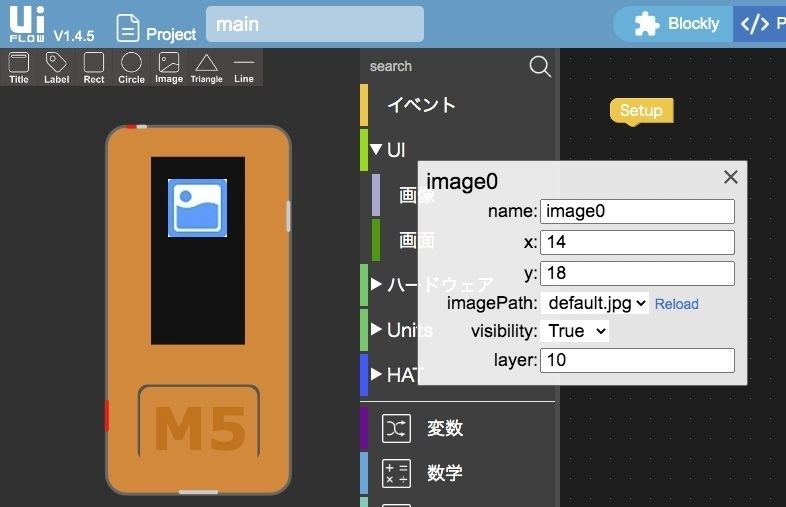This screenshot has height=507, width=786.
Task: Close the image0 properties dialog
Action: pyautogui.click(x=731, y=177)
